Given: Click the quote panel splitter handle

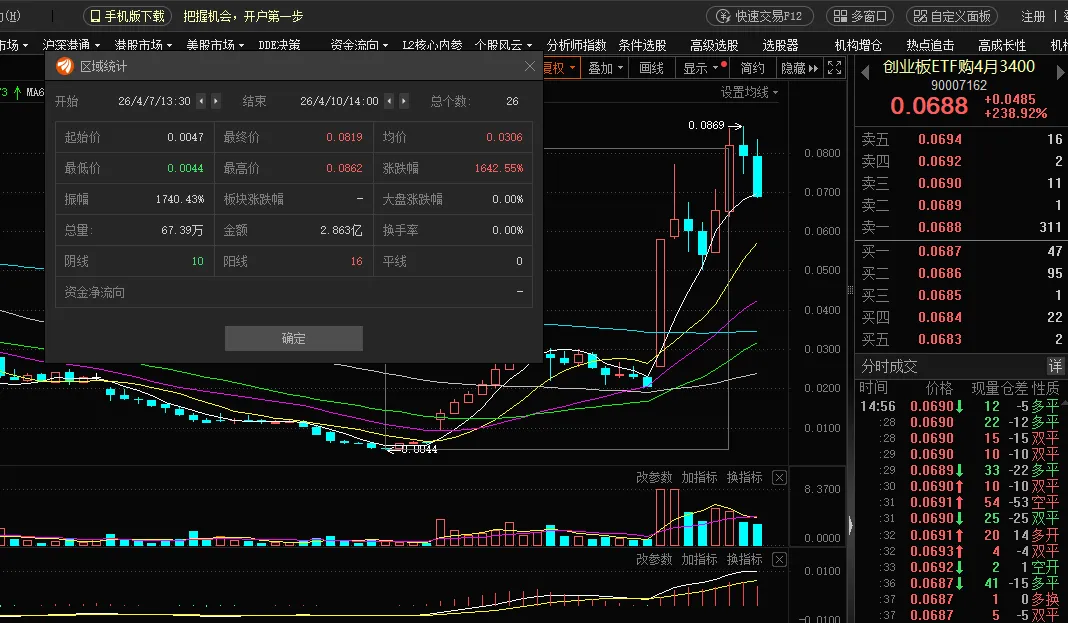Looking at the screenshot, I should point(850,289).
